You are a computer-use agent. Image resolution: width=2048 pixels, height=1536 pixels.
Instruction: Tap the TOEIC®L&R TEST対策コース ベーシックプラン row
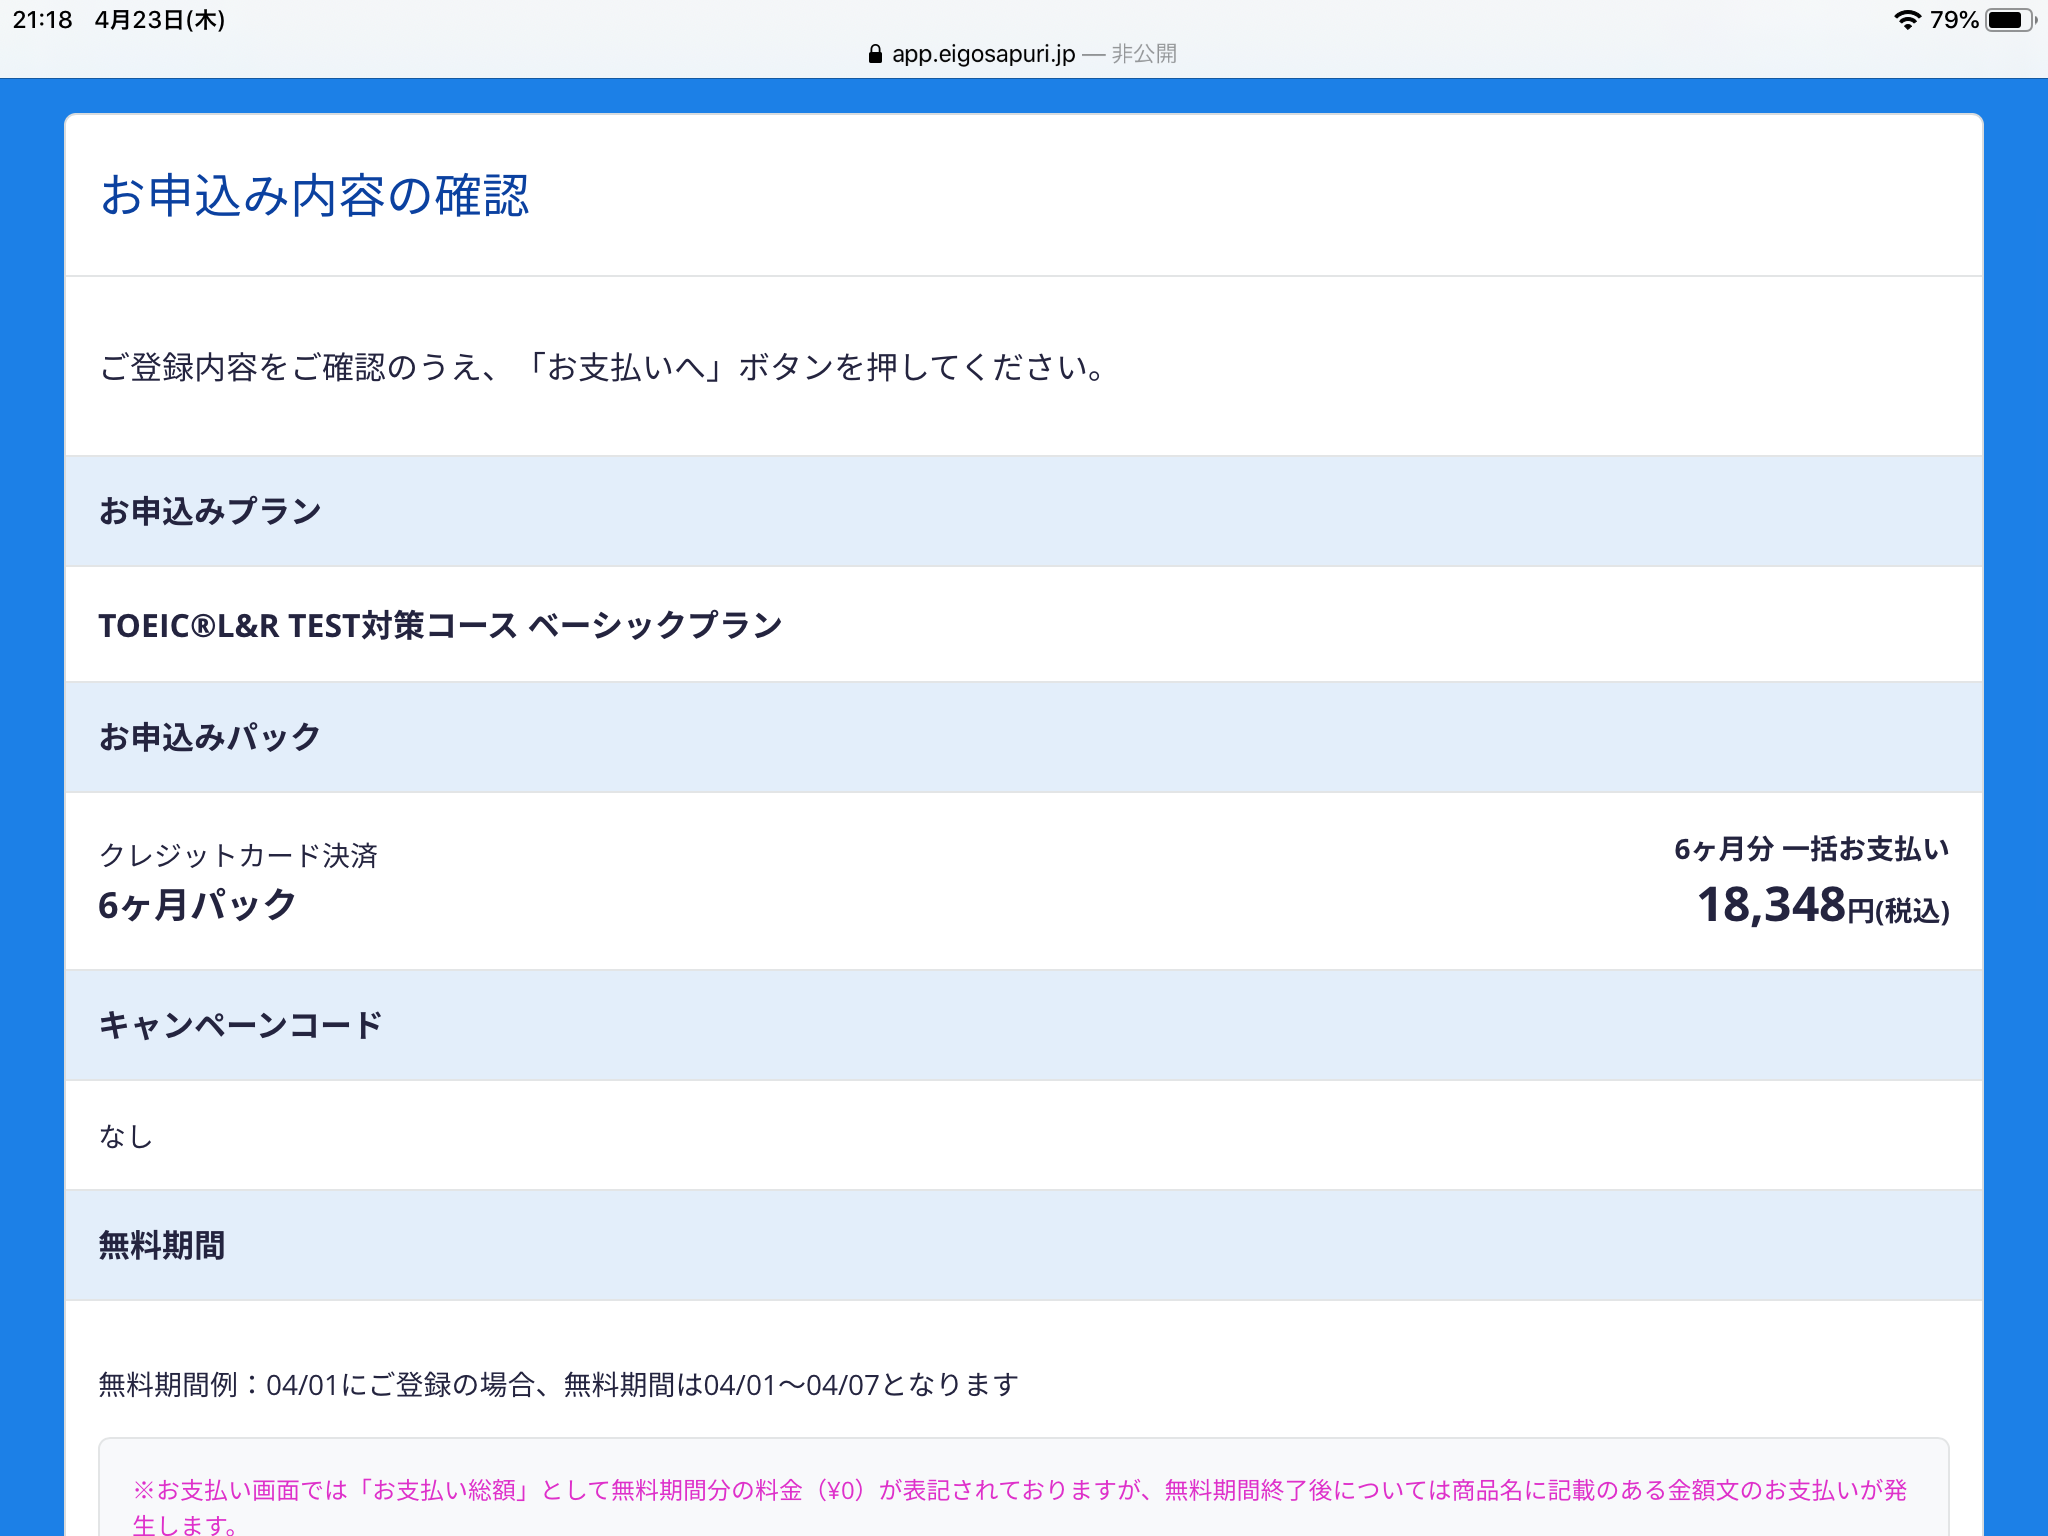[1024, 625]
